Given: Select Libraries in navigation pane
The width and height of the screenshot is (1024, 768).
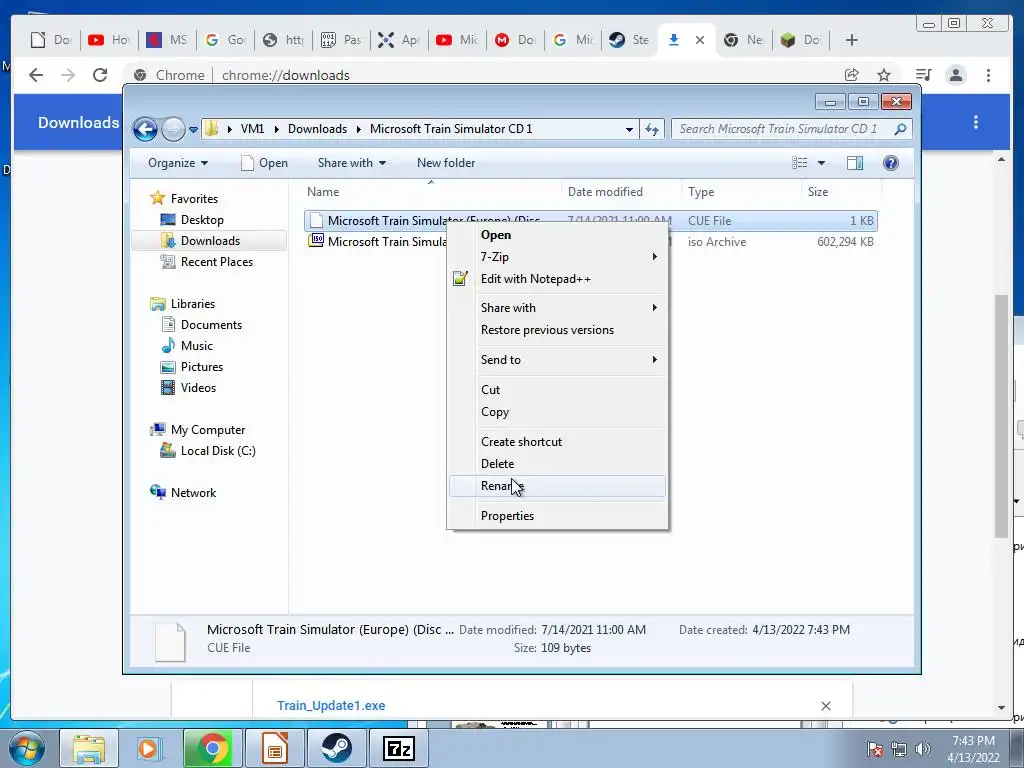Looking at the screenshot, I should [192, 304].
